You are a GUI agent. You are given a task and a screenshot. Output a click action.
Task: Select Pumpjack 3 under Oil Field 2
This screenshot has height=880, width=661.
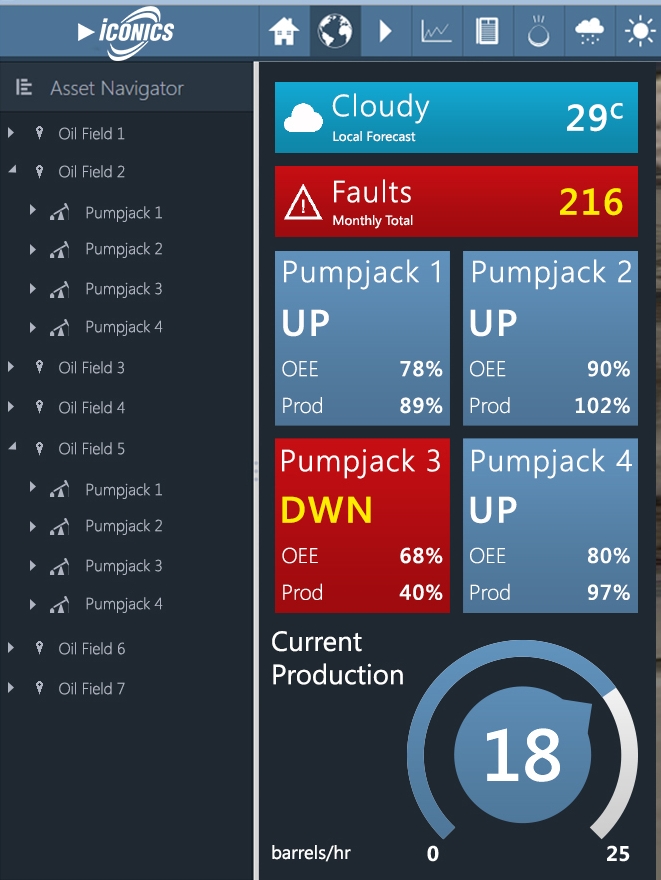coord(123,289)
